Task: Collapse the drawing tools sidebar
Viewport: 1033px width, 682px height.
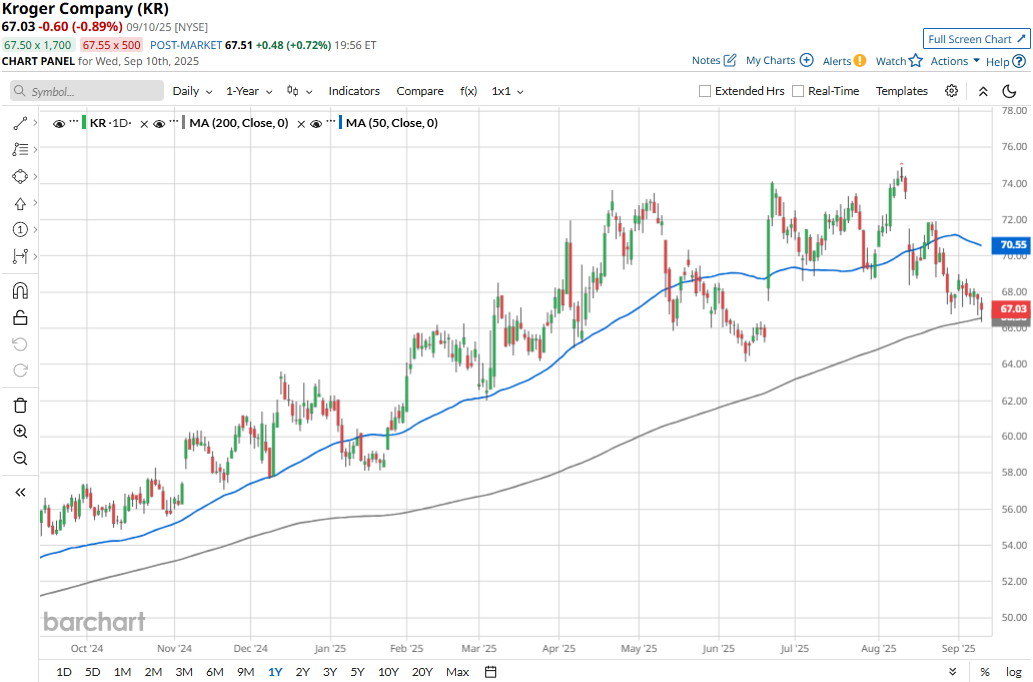Action: click(x=20, y=492)
